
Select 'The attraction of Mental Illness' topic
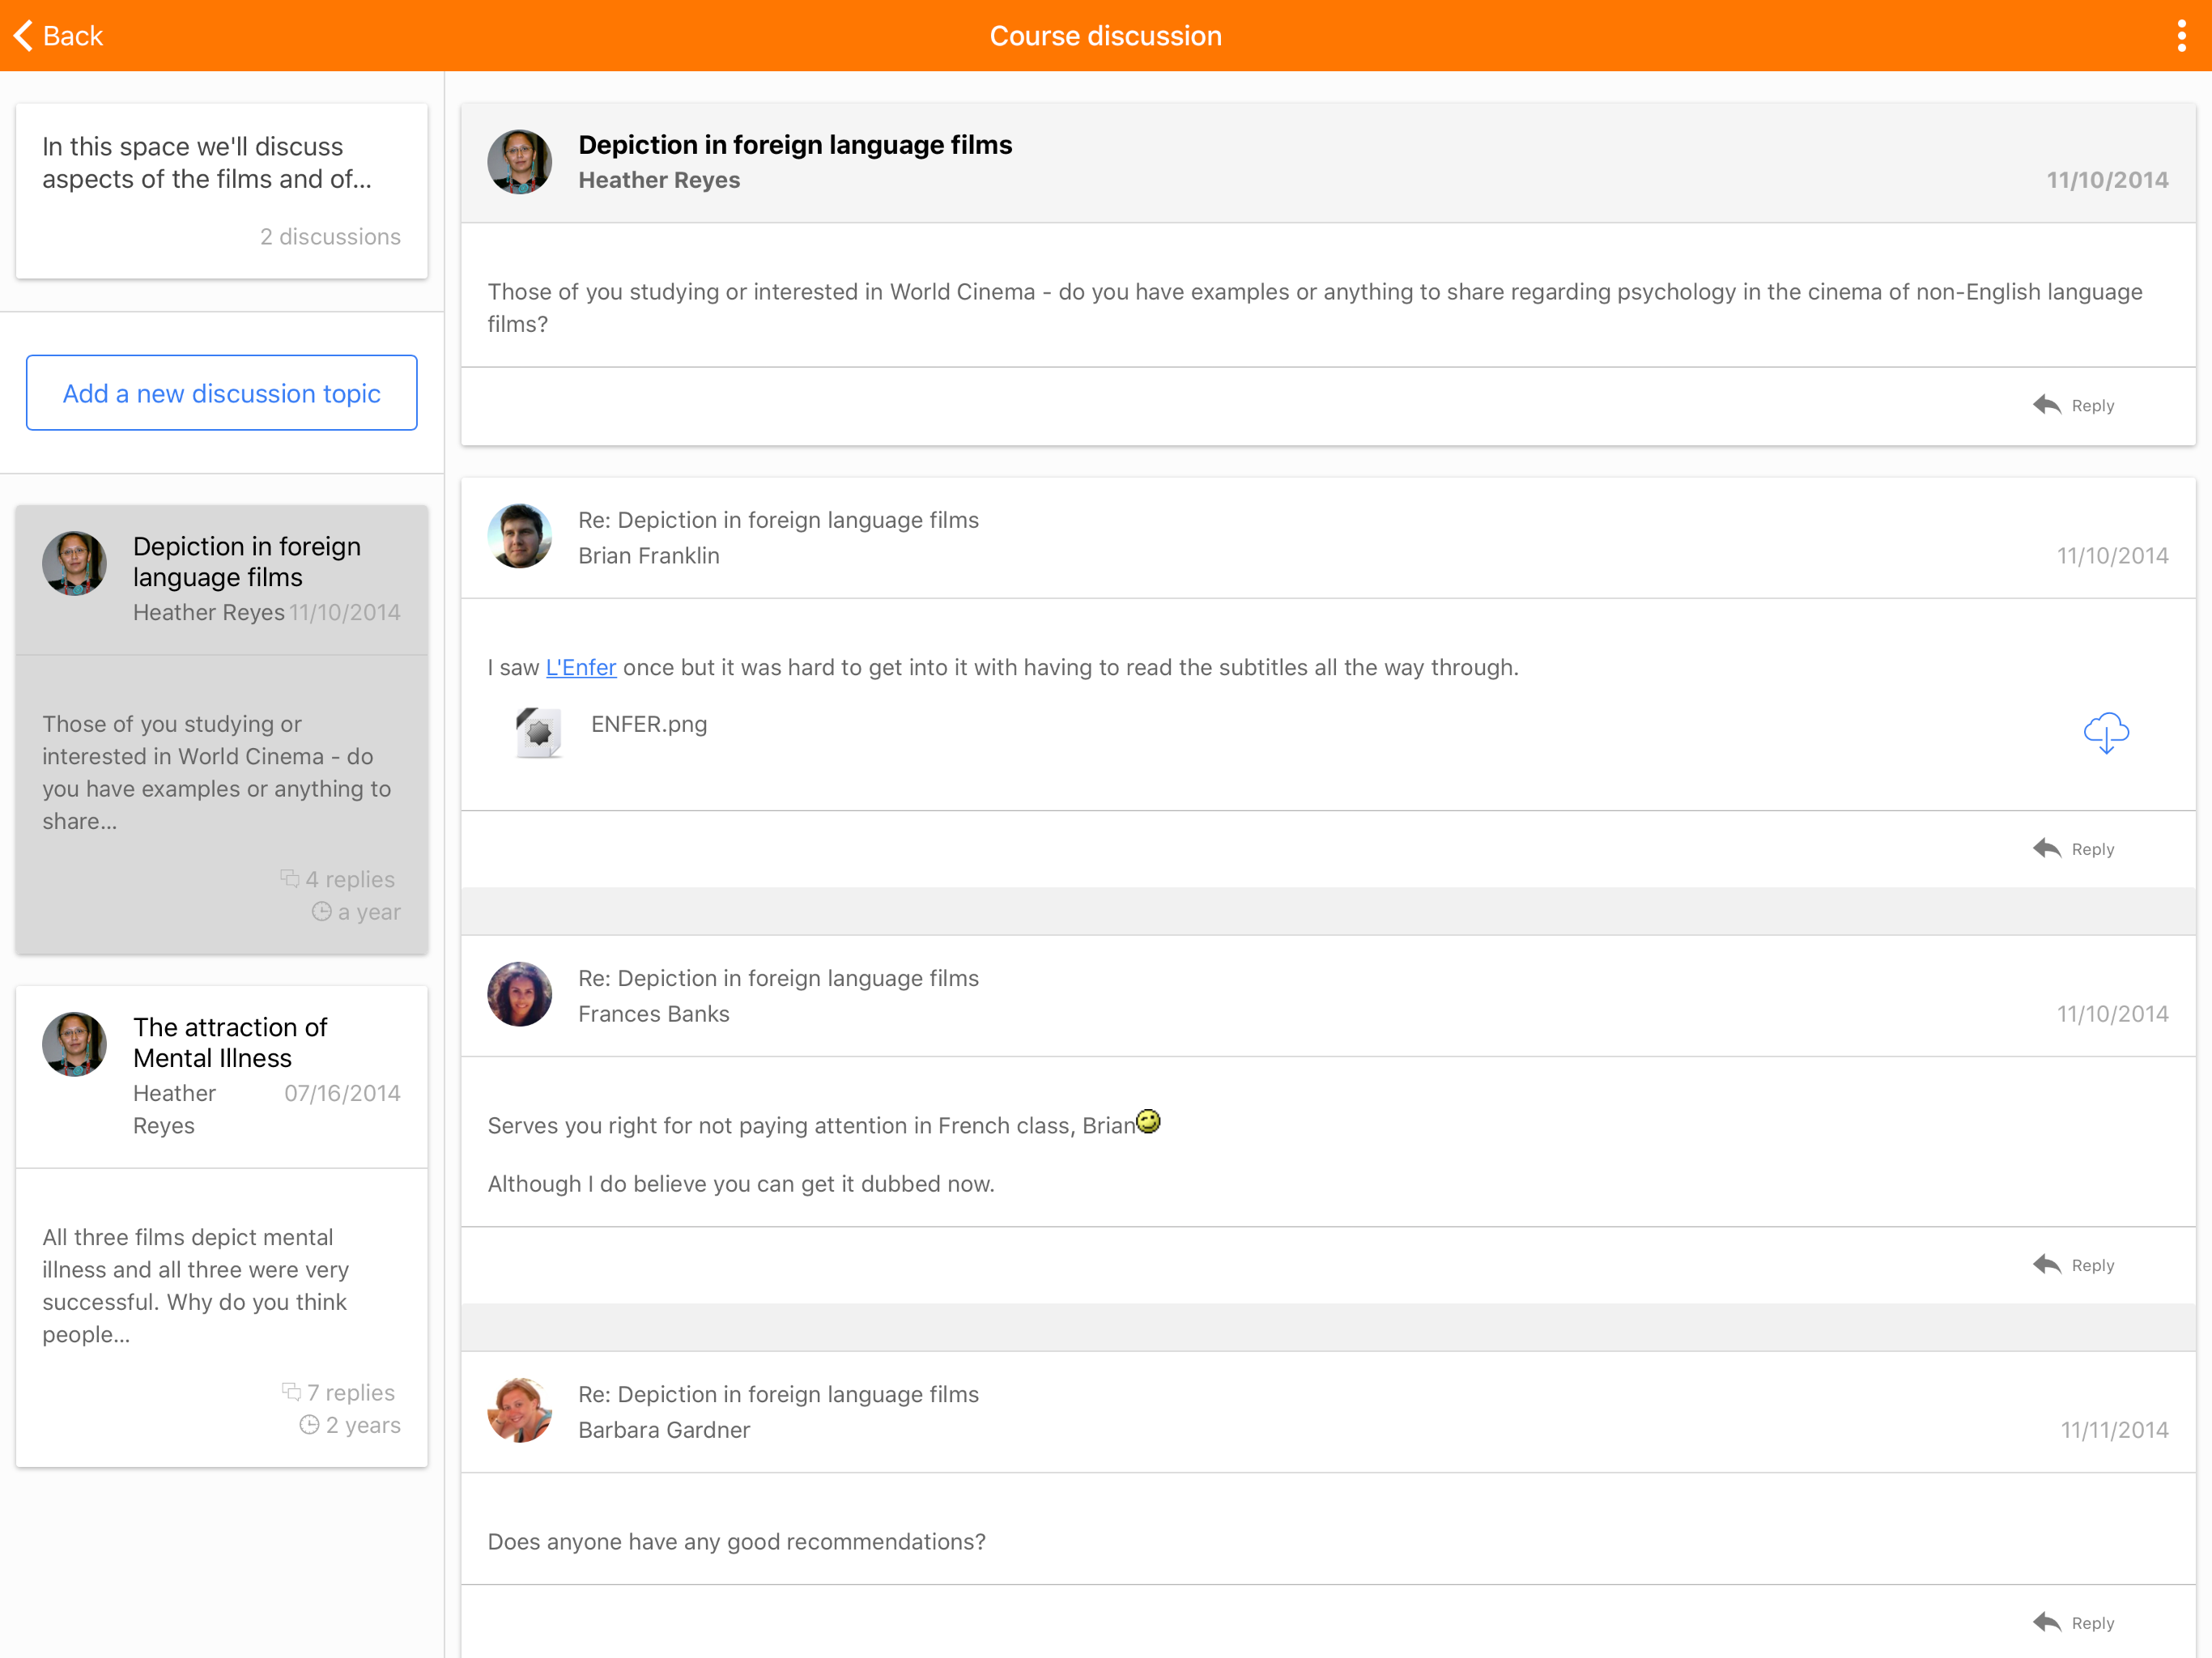point(222,1227)
